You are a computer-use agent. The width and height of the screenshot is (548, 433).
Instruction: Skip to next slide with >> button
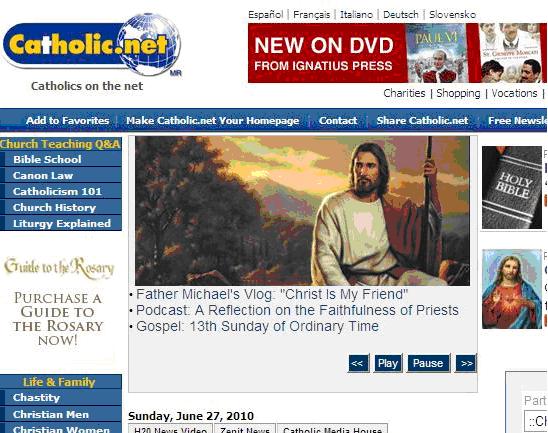point(466,363)
